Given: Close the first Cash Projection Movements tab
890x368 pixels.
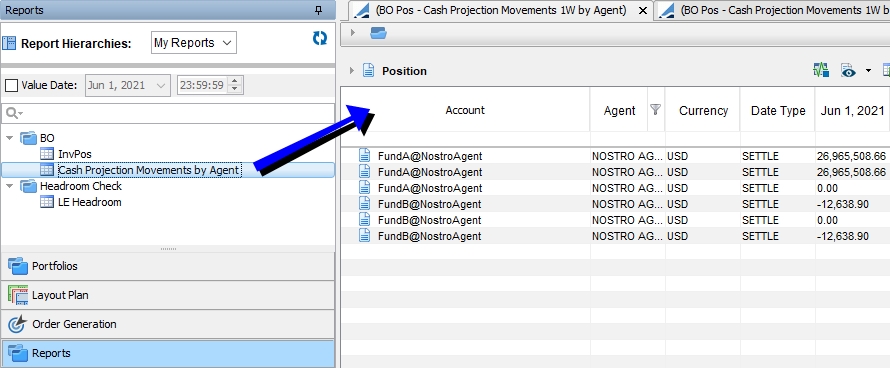Looking at the screenshot, I should point(643,10).
